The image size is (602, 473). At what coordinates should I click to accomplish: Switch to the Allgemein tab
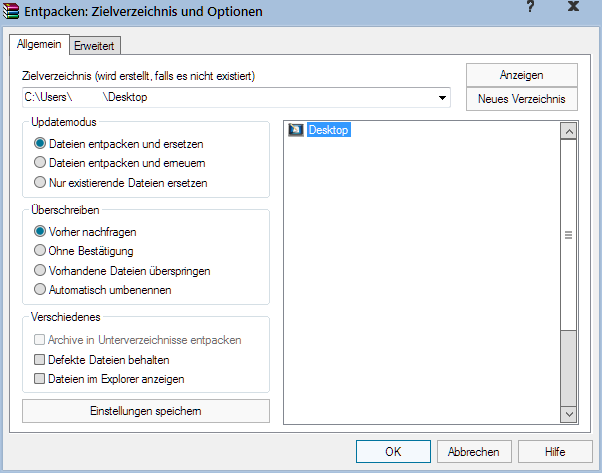[x=40, y=44]
